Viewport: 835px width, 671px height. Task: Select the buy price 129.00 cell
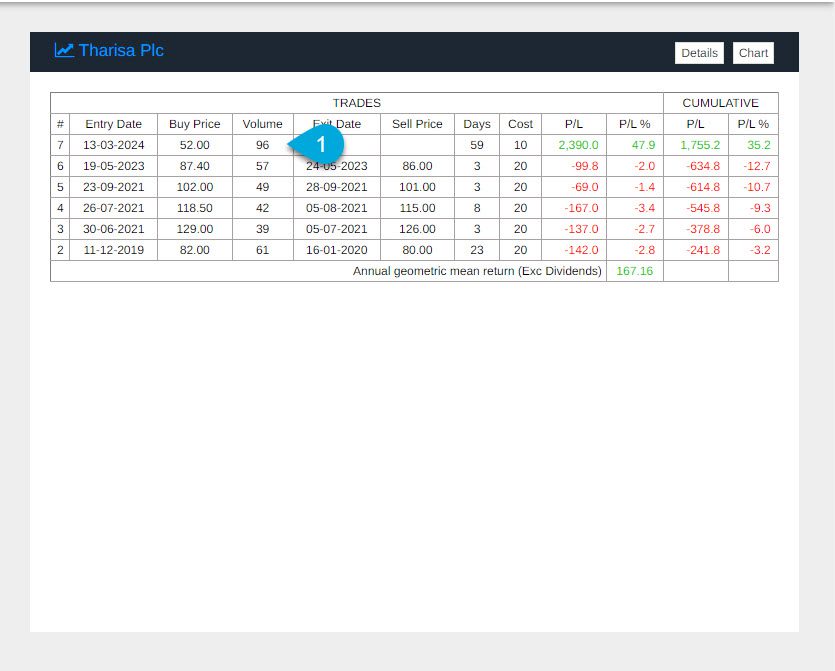coord(194,229)
